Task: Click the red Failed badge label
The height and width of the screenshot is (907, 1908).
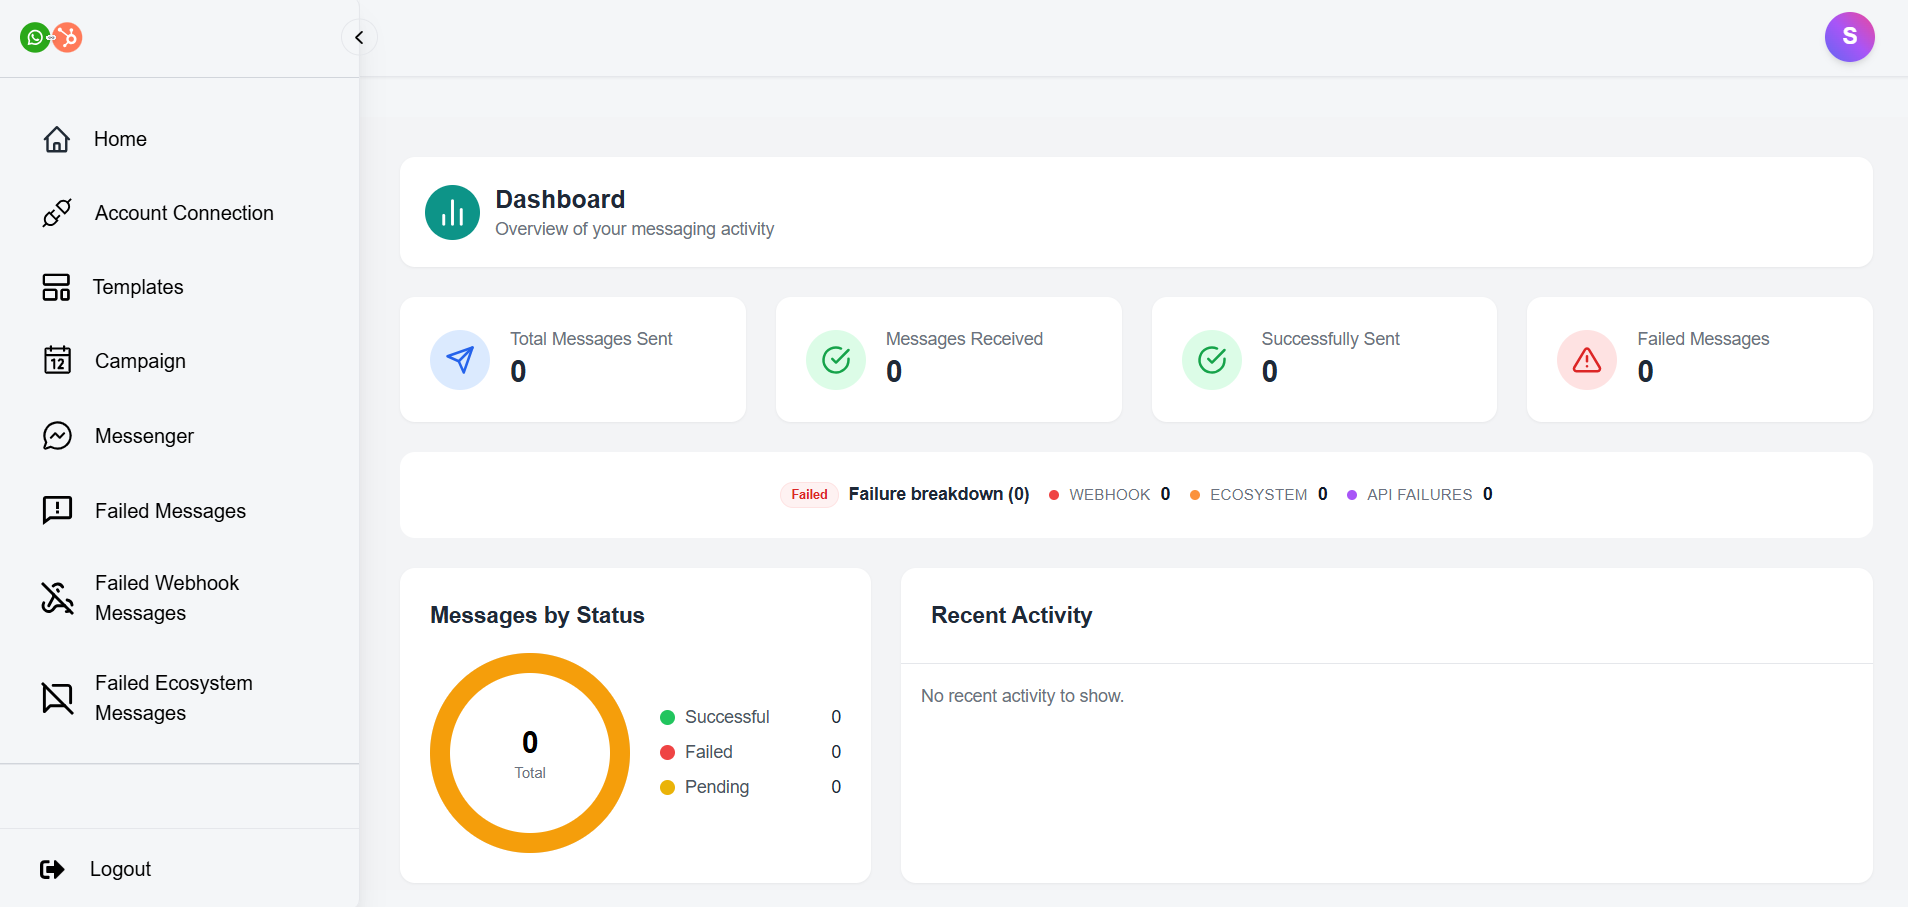Action: [x=809, y=495]
